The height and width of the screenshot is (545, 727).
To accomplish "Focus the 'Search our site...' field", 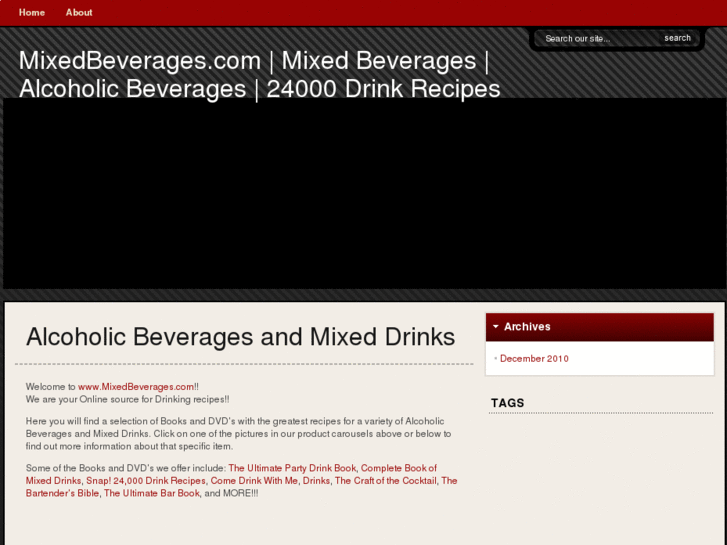I will point(599,38).
